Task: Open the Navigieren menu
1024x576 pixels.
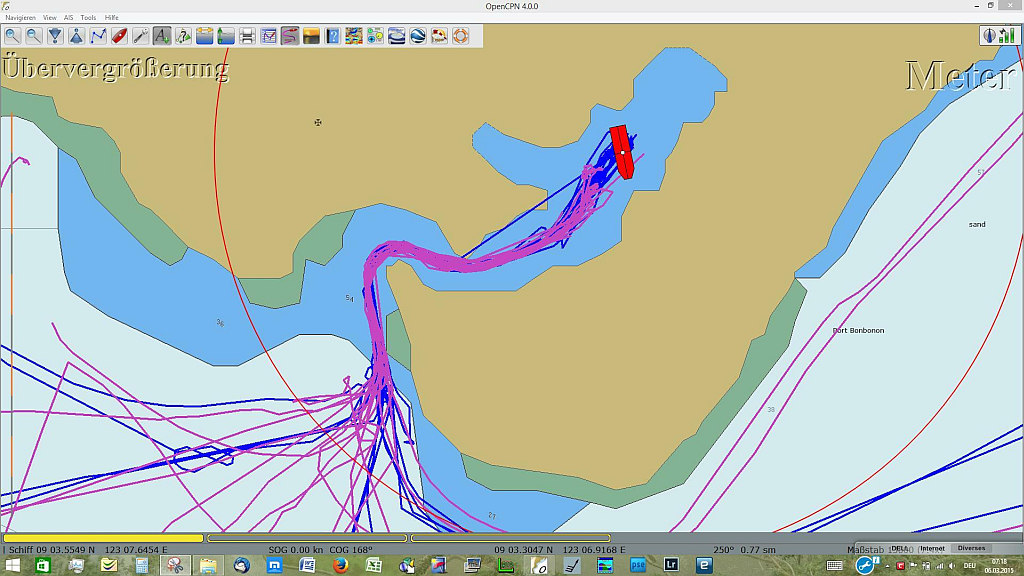Action: [x=20, y=18]
